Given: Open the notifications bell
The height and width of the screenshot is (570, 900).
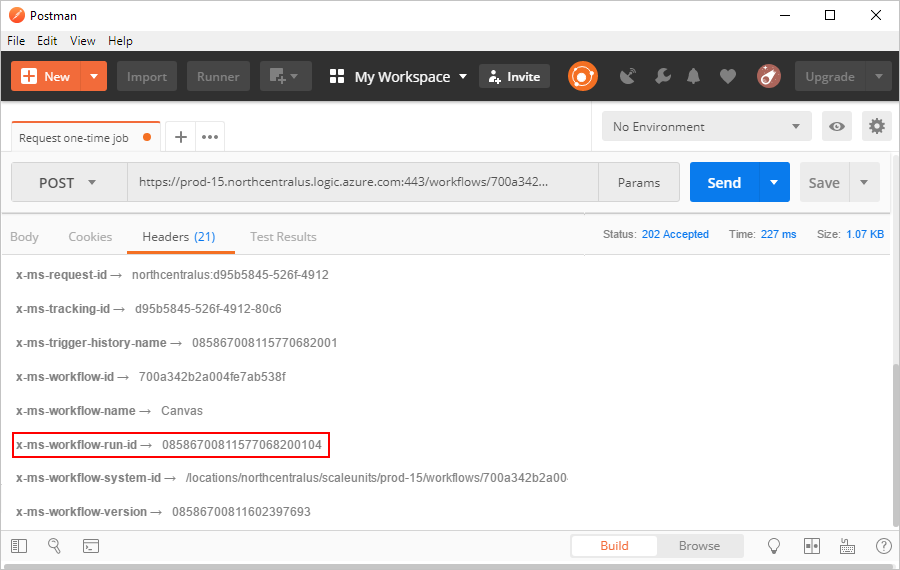Looking at the screenshot, I should coord(693,76).
